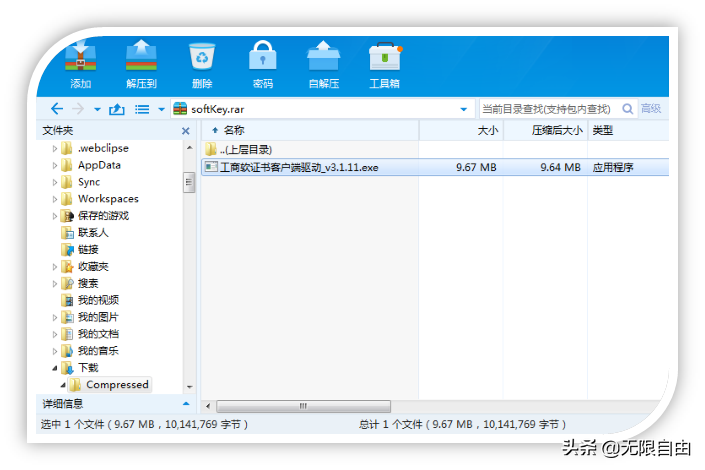This screenshot has width=705, height=470.
Task: Expand the AppData folder tree node
Action: click(x=55, y=165)
